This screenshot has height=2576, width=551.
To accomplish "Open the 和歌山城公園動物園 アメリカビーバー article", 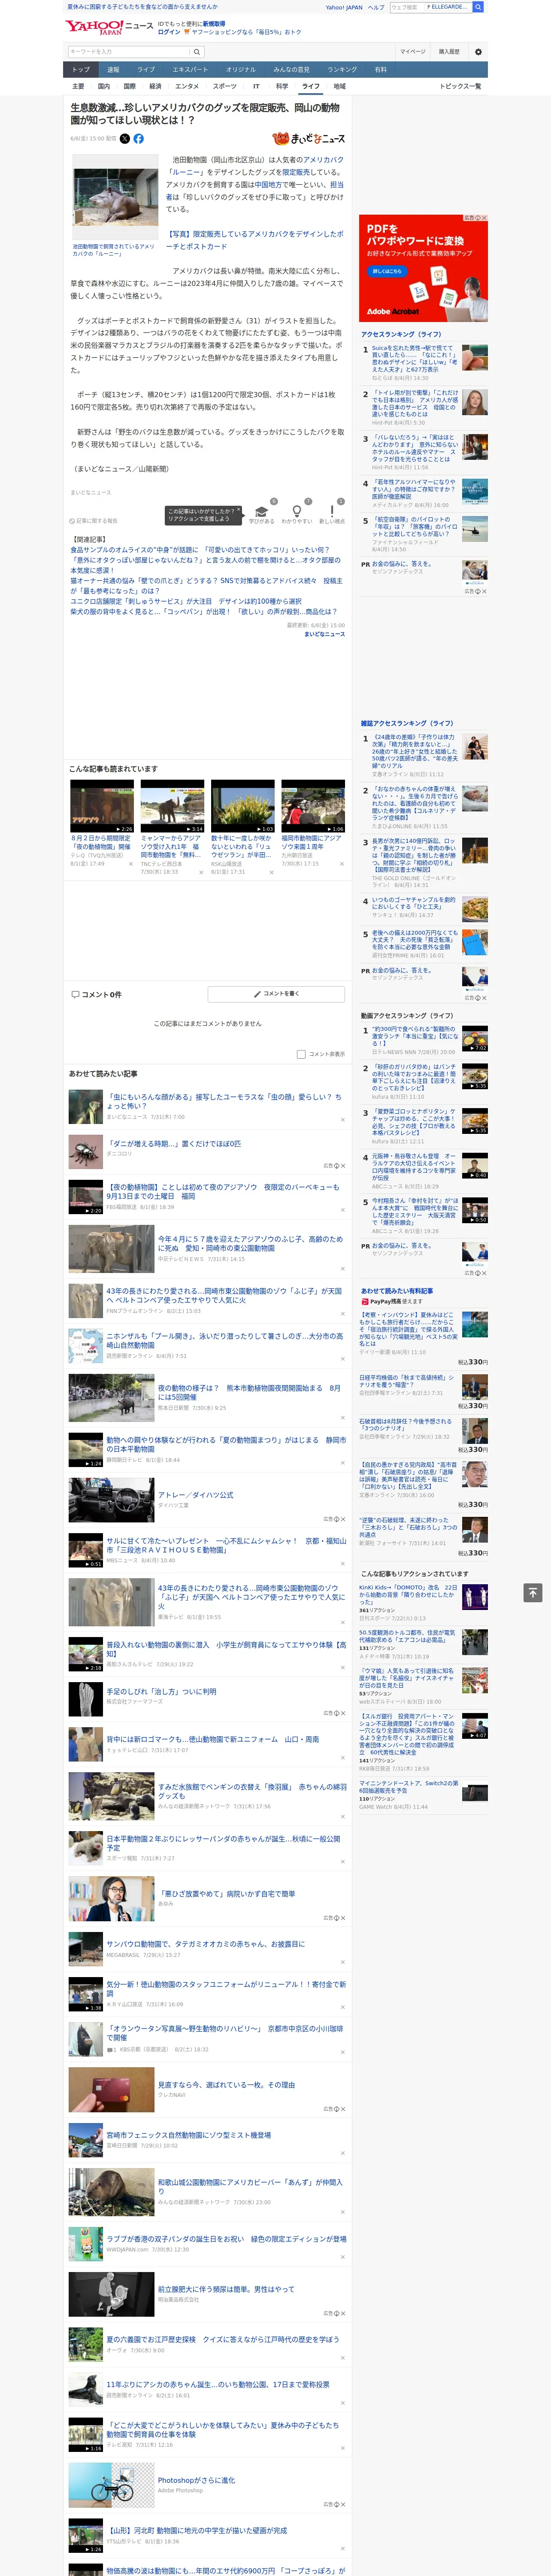I will click(250, 2187).
